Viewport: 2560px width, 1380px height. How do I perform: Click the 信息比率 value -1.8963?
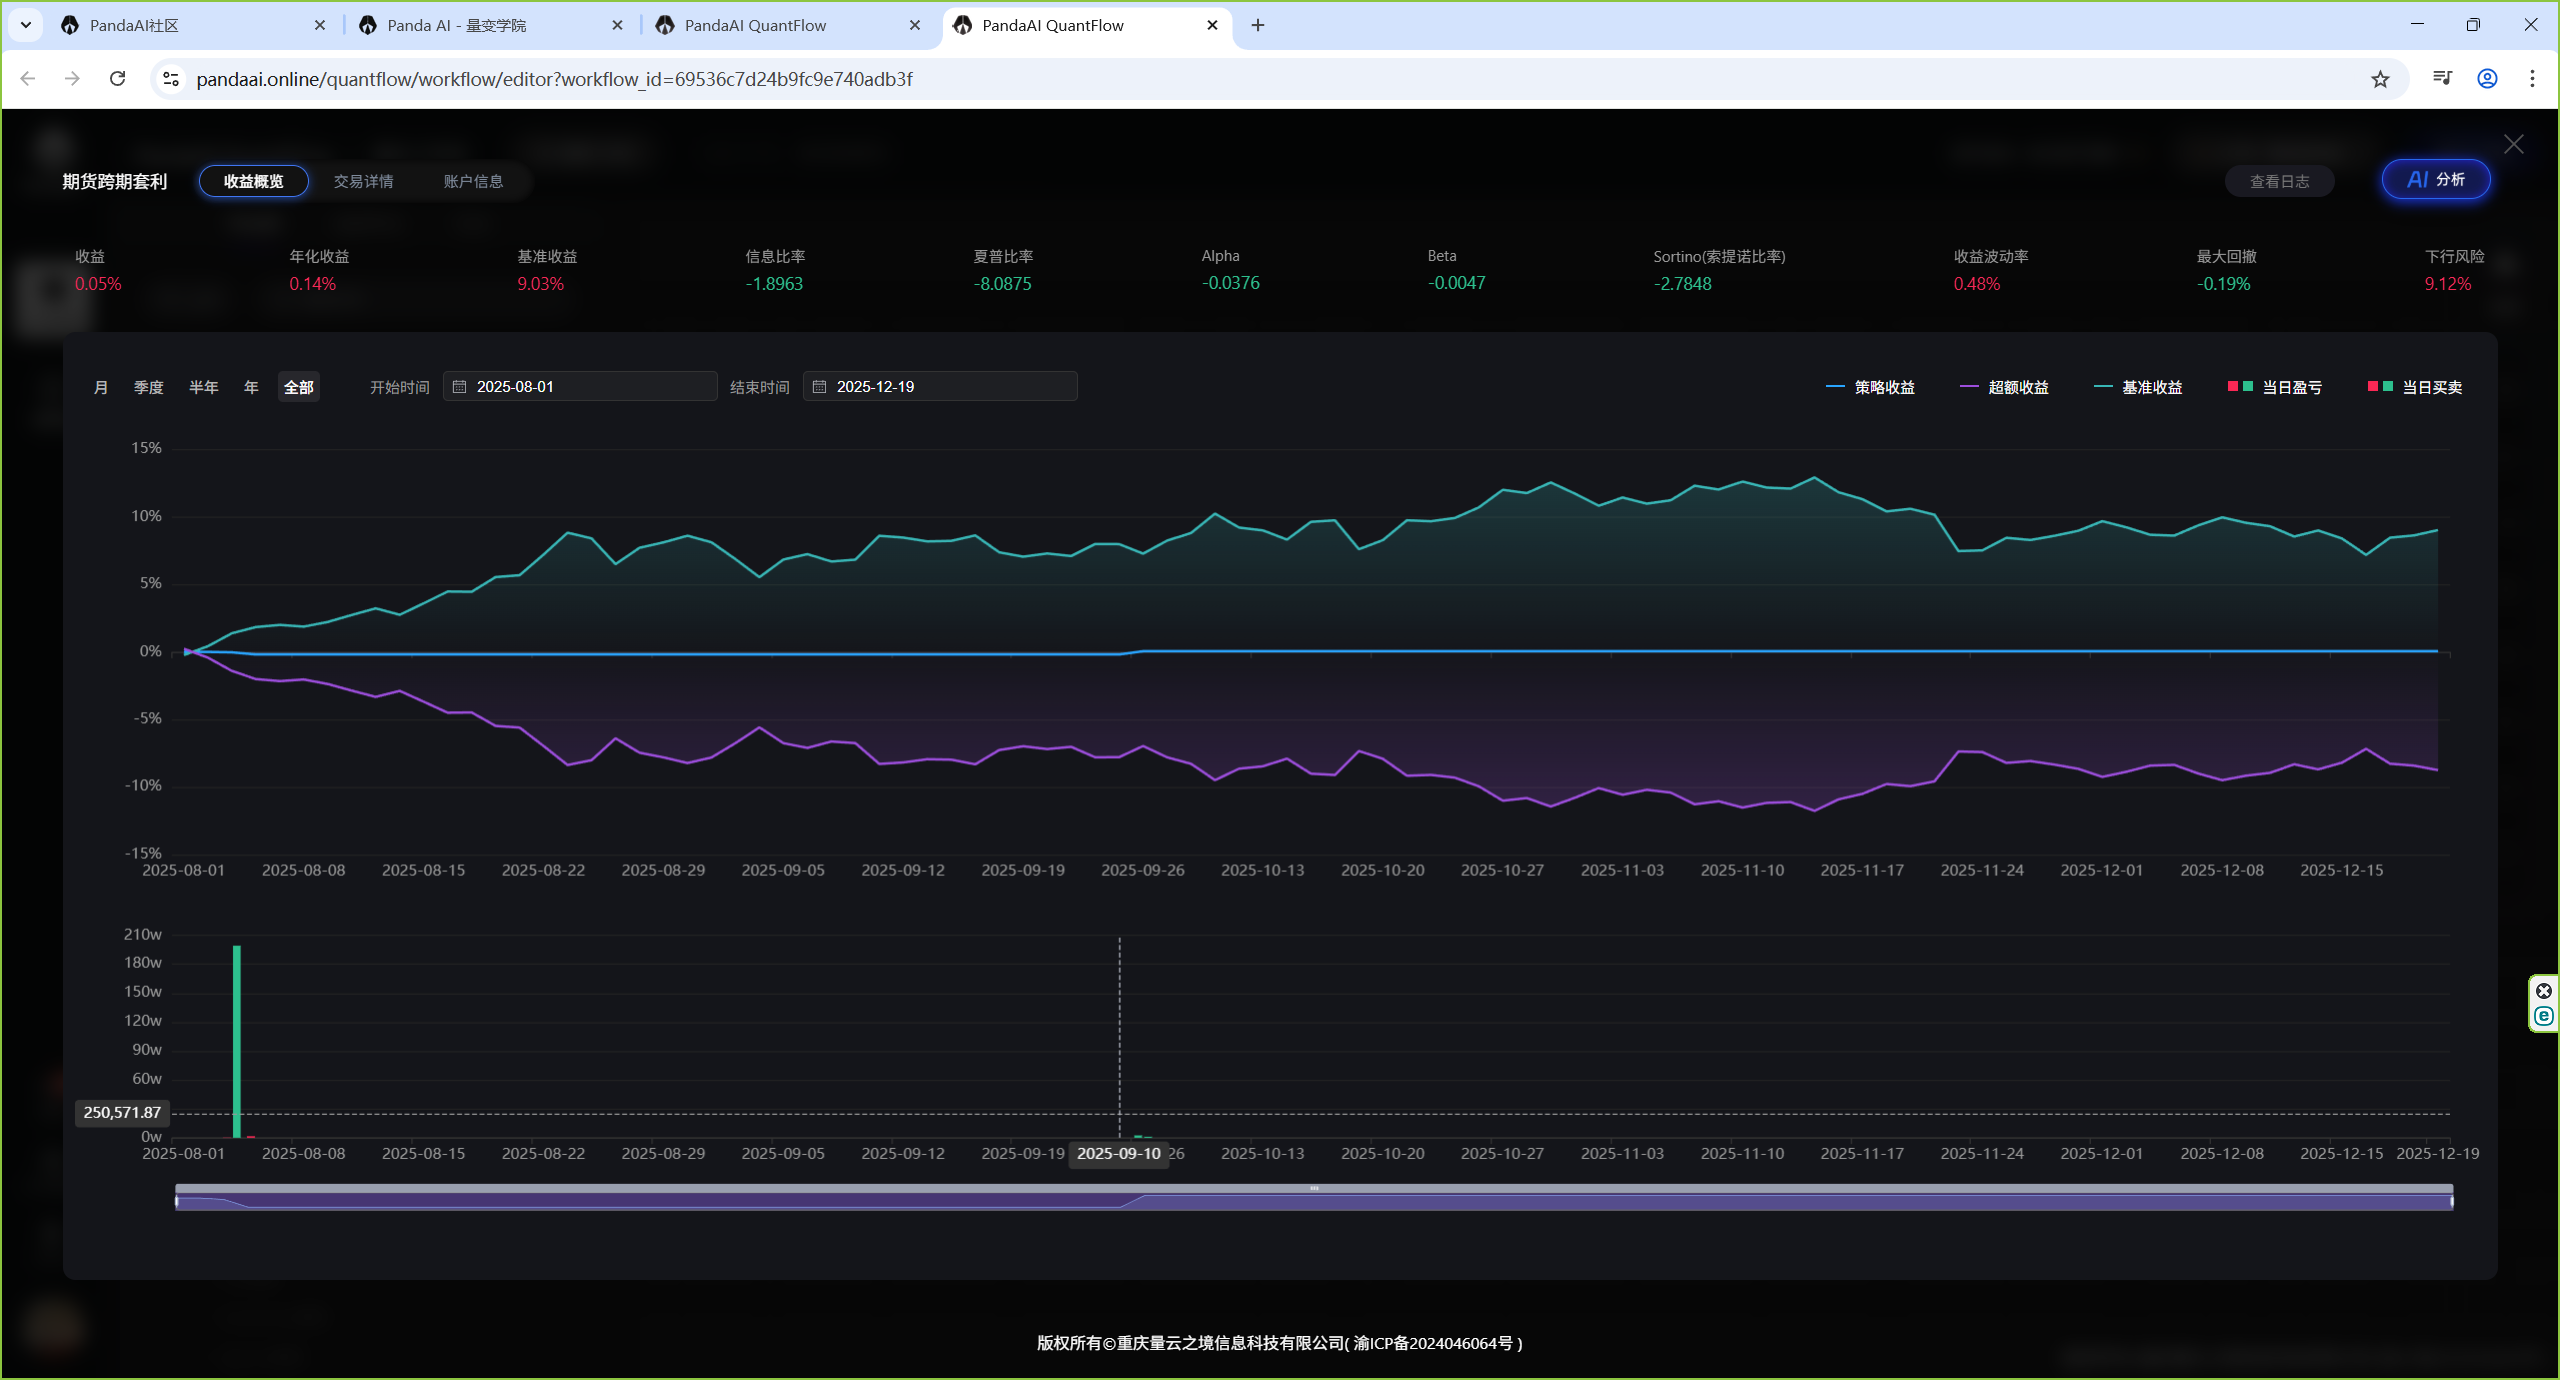[x=774, y=284]
